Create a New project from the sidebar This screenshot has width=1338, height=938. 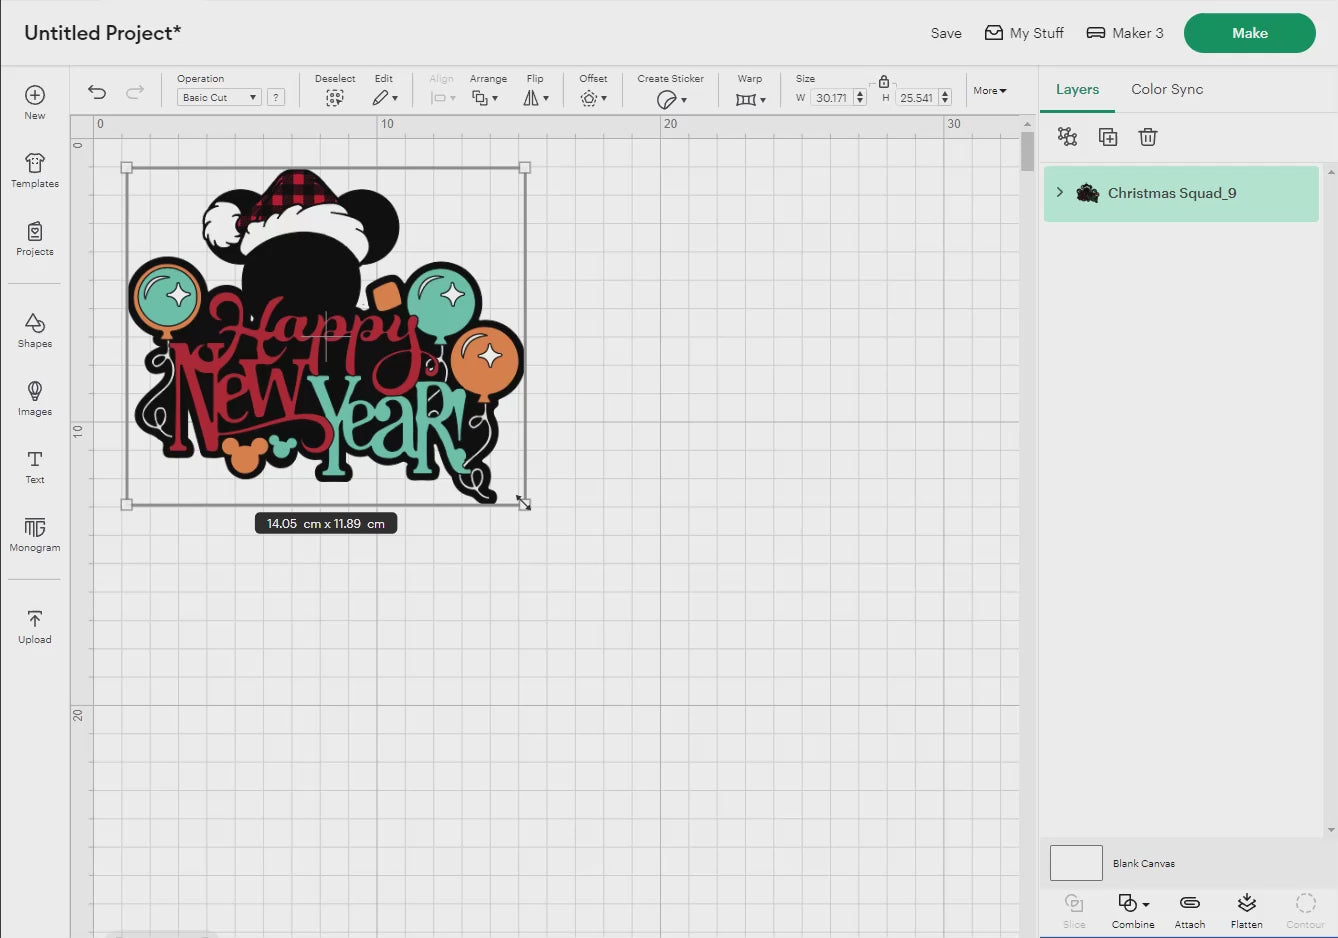[35, 102]
